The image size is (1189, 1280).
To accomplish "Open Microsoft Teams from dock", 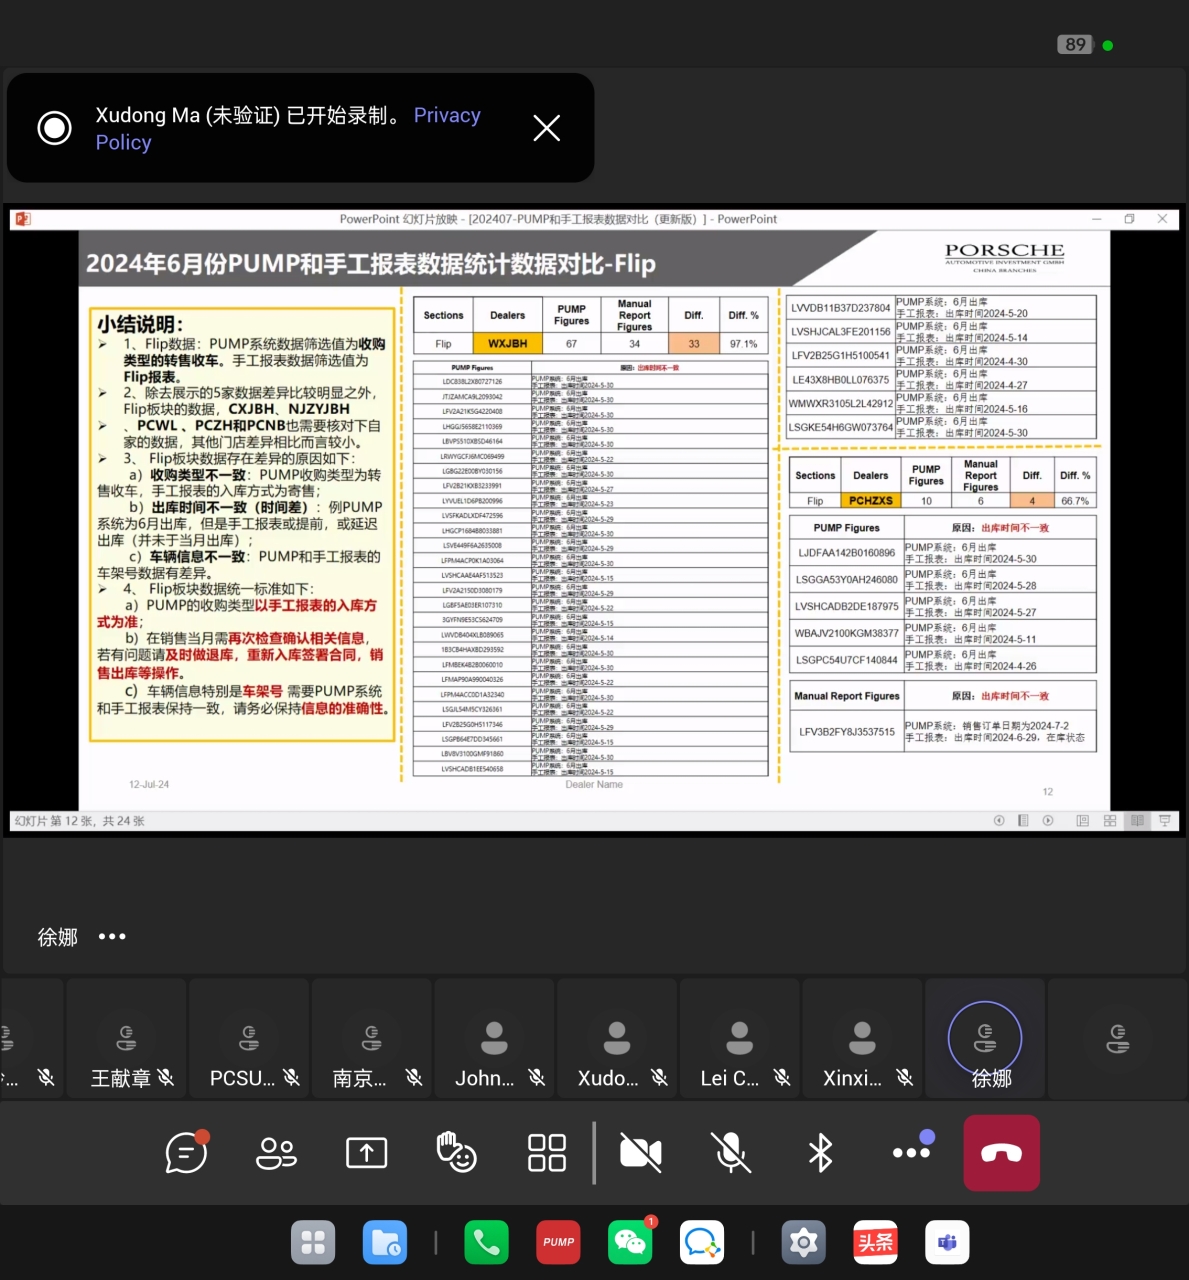I will 947,1242.
